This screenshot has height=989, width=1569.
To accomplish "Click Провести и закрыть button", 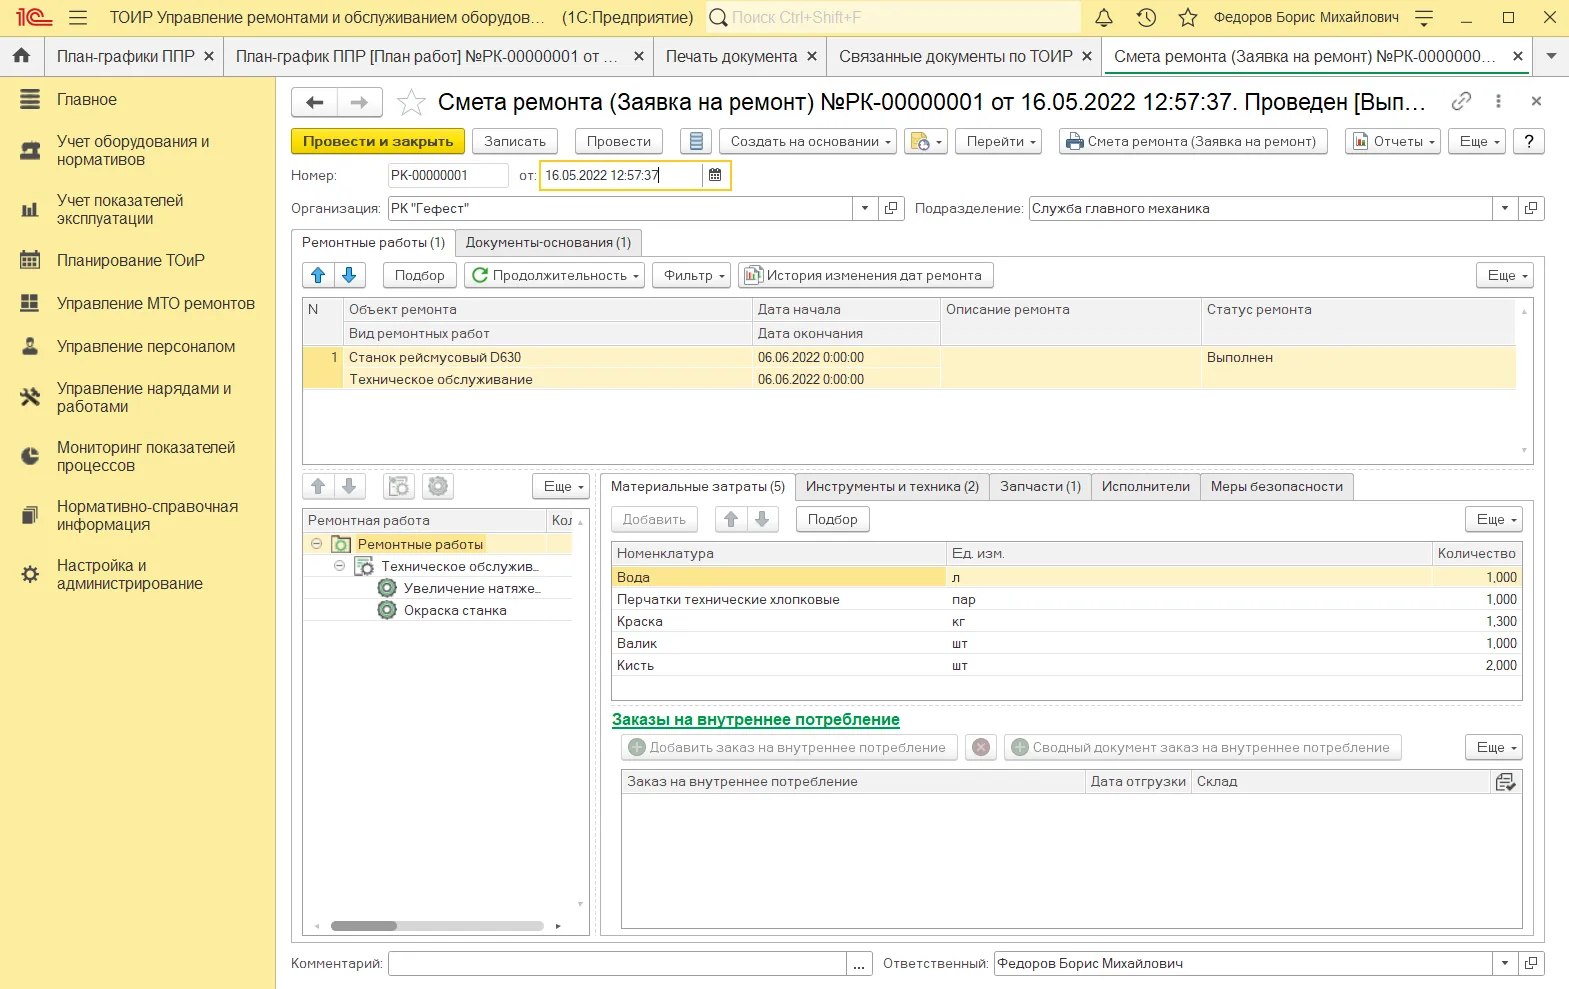I will click(x=378, y=141).
